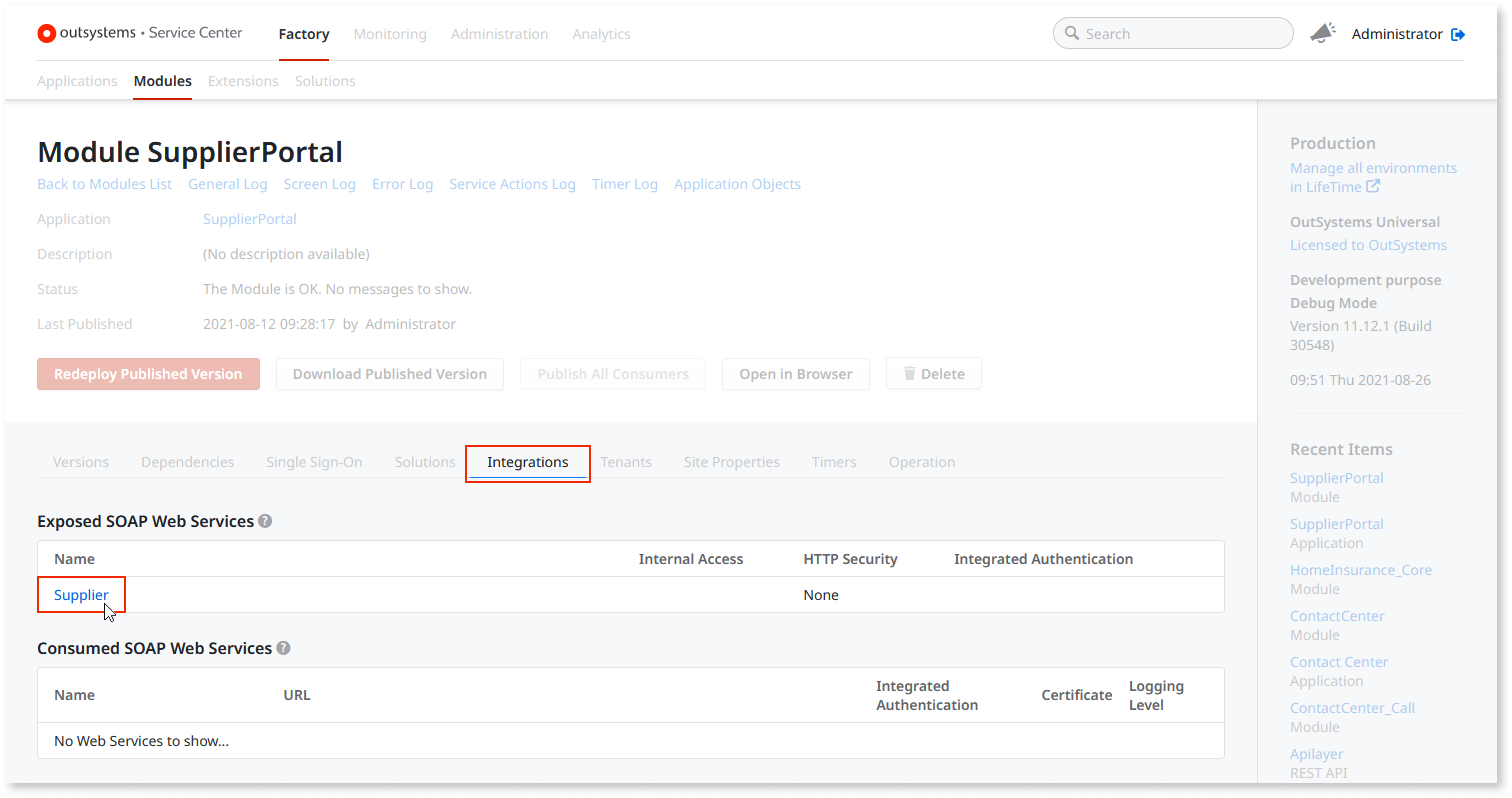Open the Site Properties tab
Image resolution: width=1512 pixels, height=798 pixels.
pos(731,461)
